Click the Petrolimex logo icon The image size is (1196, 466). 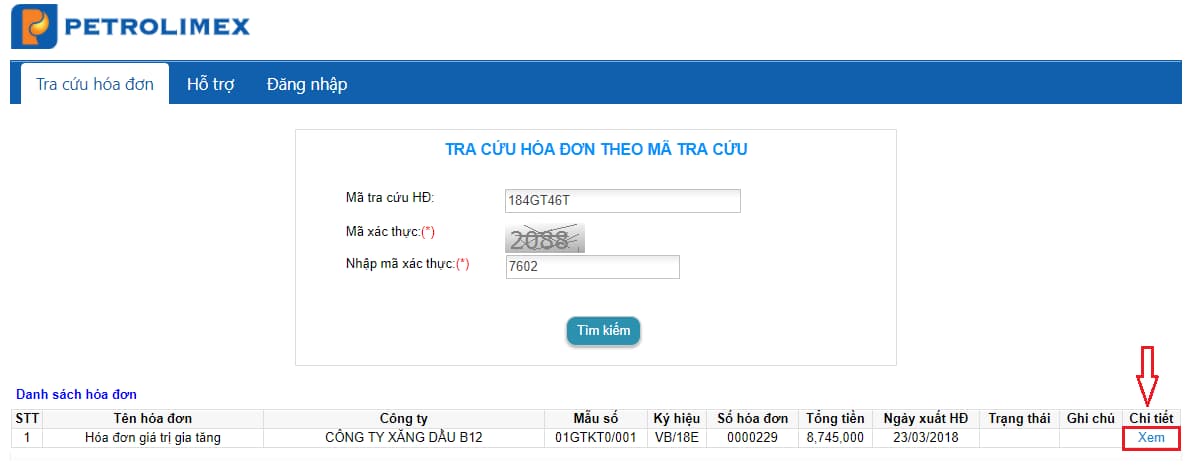click(34, 27)
